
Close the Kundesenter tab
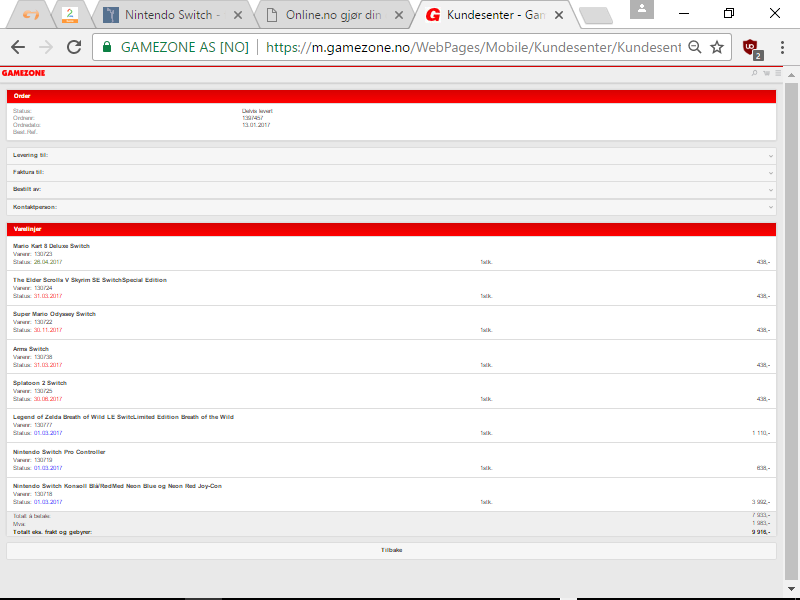tap(559, 15)
